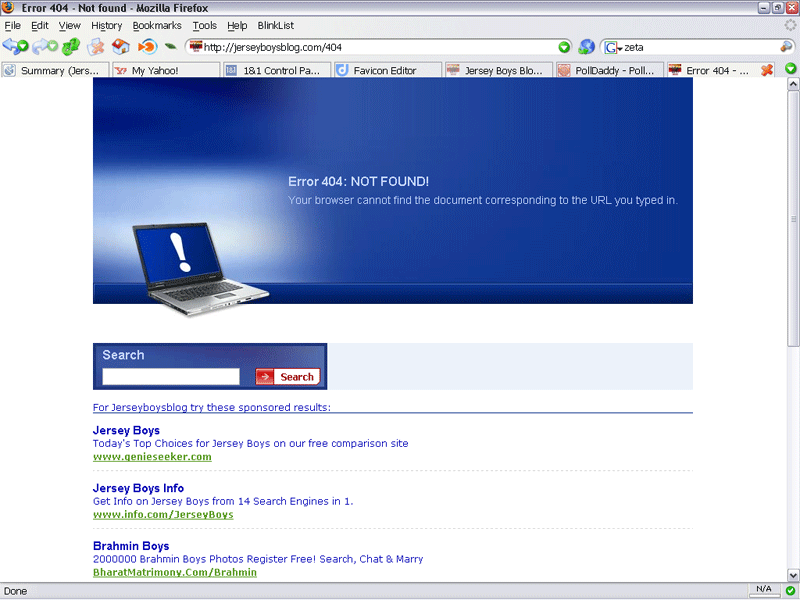Screen dimensions: 800x600
Task: Open the address bar history dropdown
Action: 564,47
